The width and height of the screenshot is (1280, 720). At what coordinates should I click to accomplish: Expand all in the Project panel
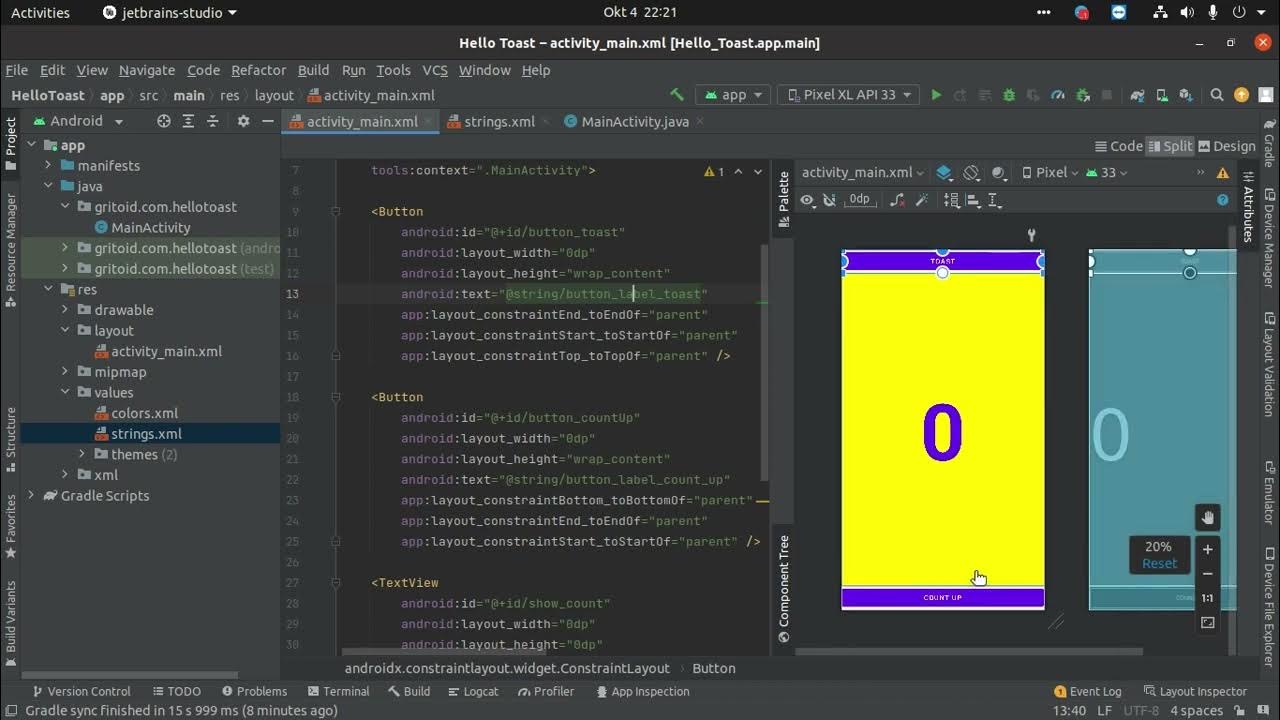pos(188,121)
